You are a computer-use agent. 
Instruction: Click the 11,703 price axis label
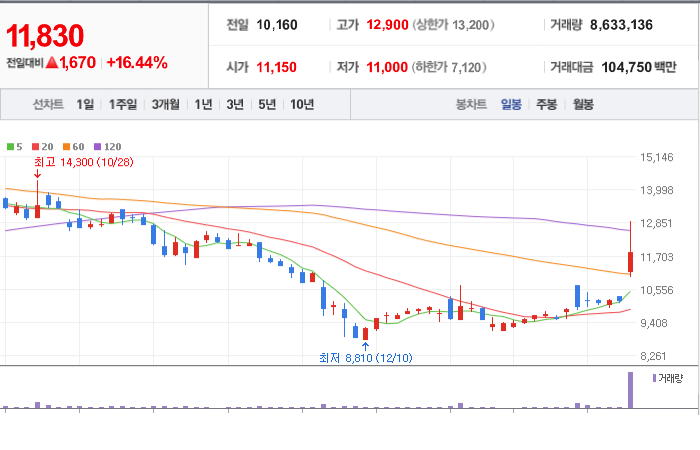pyautogui.click(x=657, y=257)
